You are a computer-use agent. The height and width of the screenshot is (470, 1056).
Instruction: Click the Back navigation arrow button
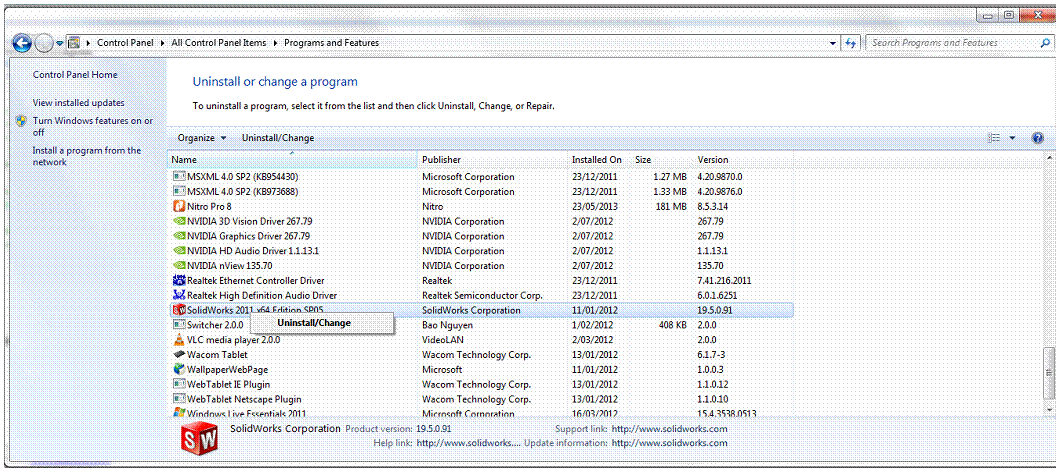(x=22, y=43)
